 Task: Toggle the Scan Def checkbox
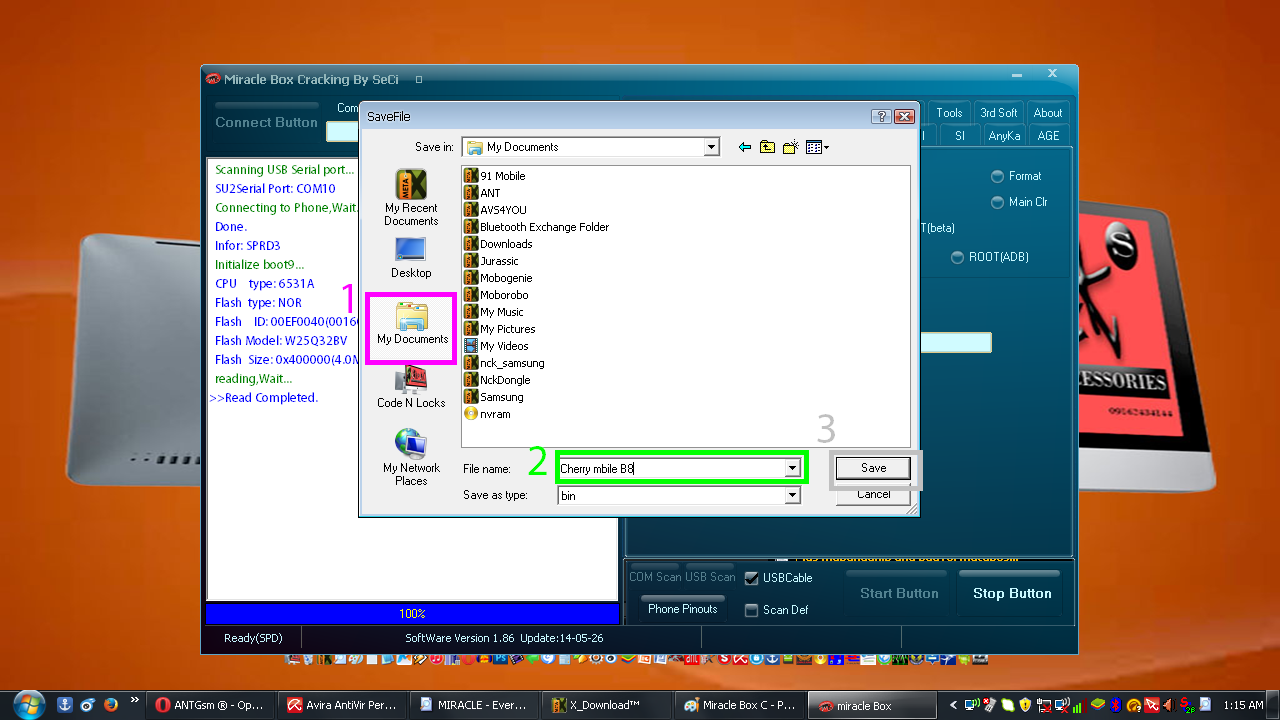tap(752, 610)
